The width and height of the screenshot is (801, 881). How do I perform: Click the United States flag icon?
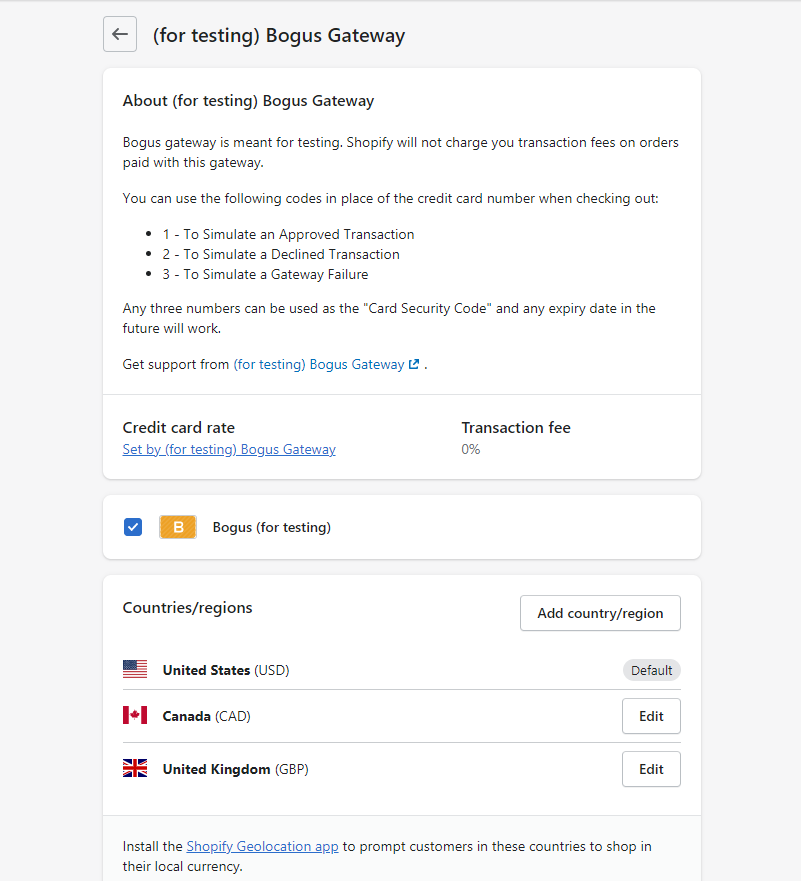click(x=135, y=669)
